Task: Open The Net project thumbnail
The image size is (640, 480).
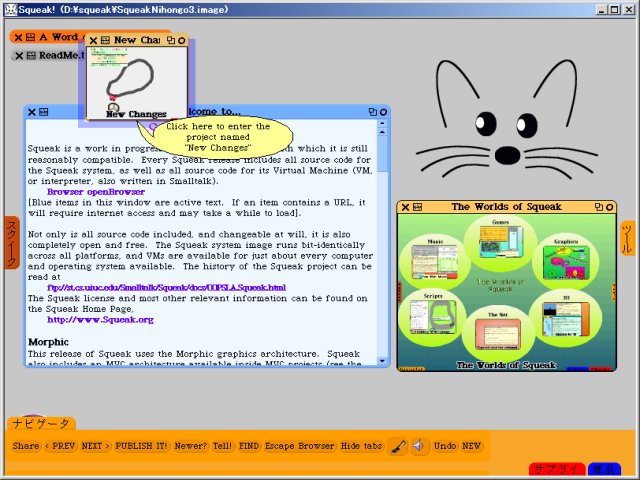Action: [498, 334]
